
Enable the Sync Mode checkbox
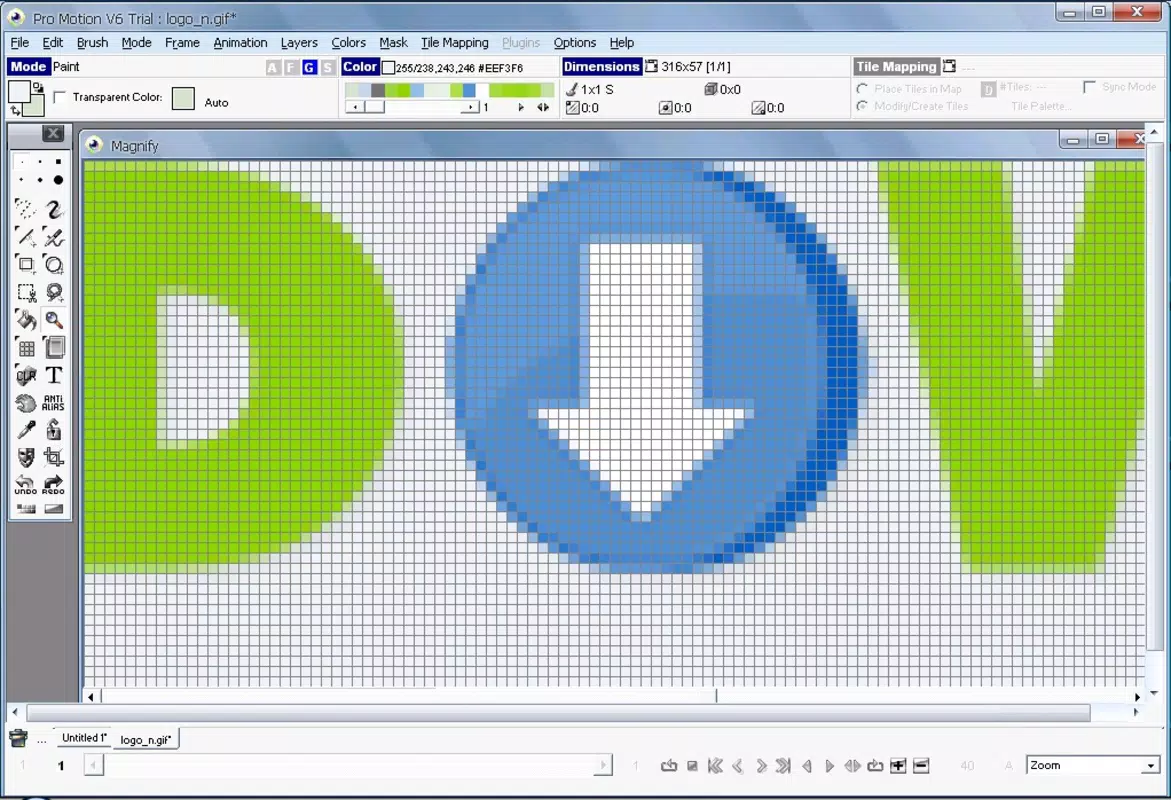click(1090, 87)
